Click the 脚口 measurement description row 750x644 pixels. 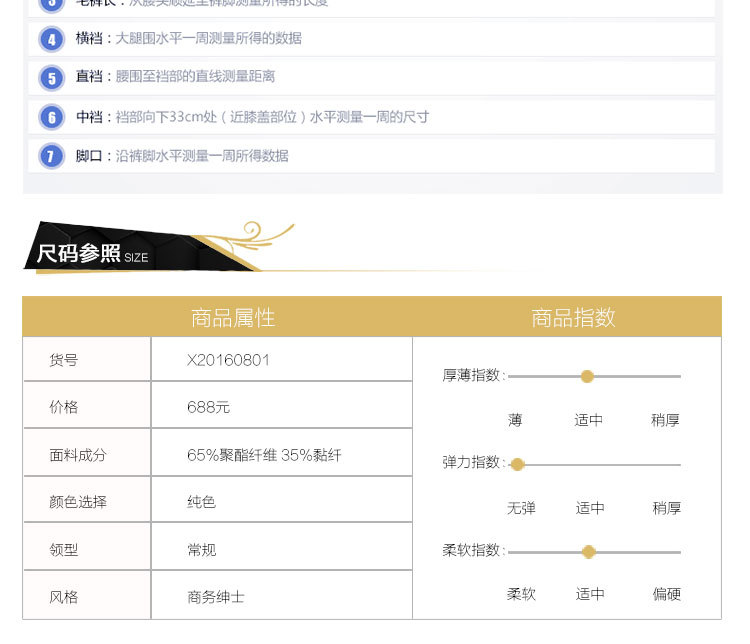pos(372,156)
